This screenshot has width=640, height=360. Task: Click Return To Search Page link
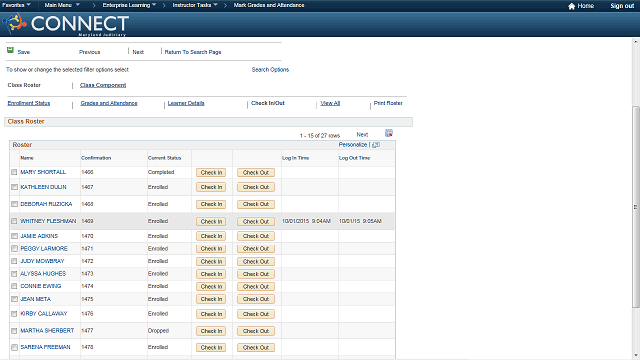[x=193, y=52]
